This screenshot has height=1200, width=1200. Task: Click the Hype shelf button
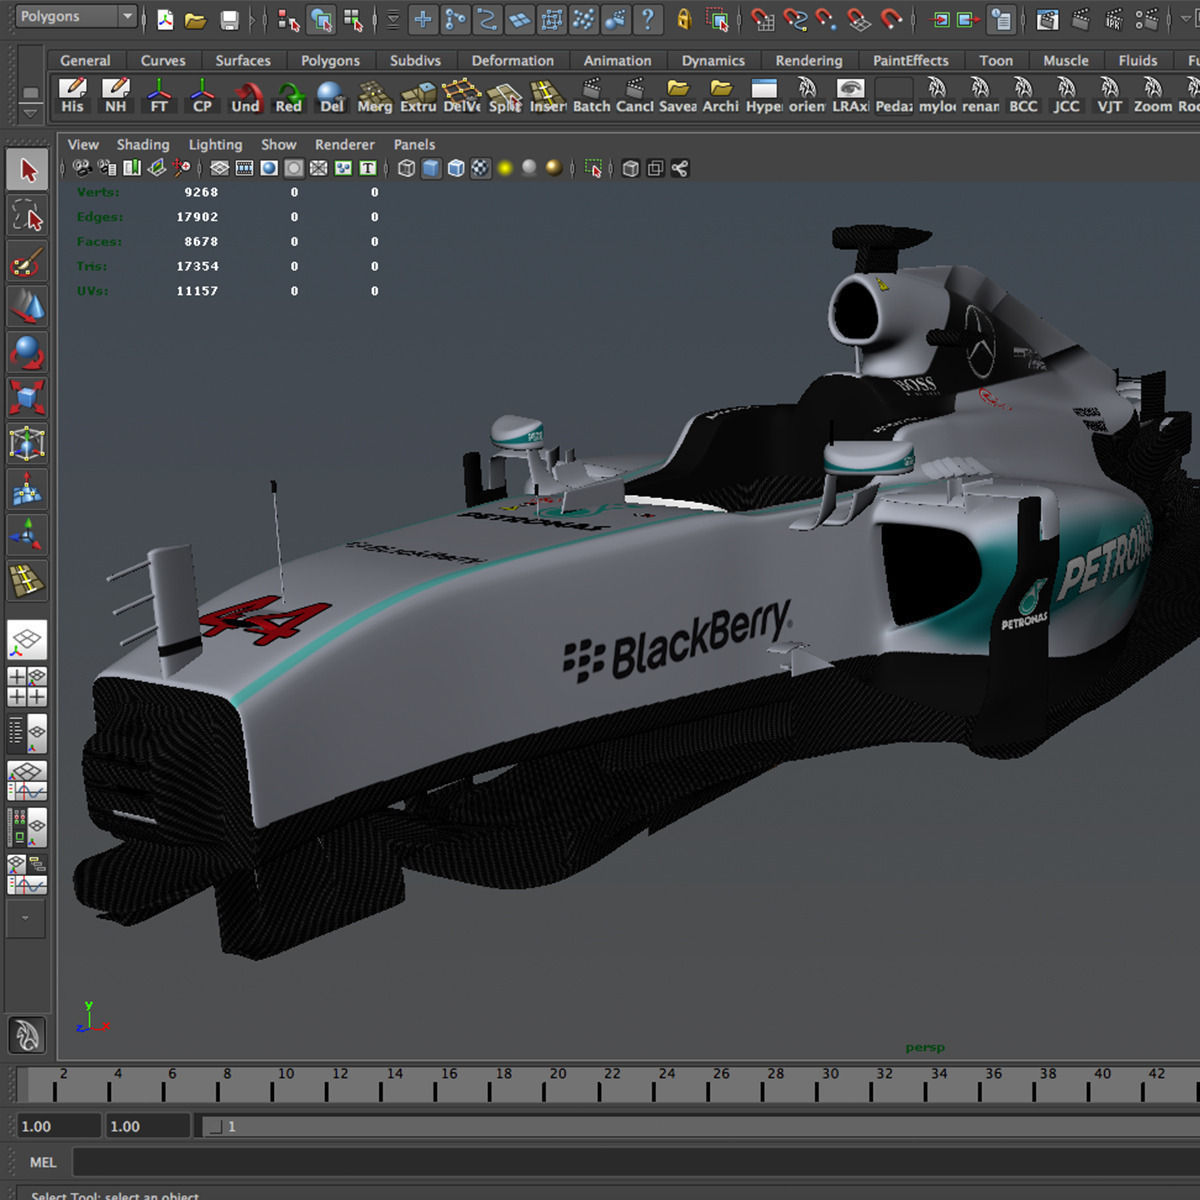click(x=764, y=97)
